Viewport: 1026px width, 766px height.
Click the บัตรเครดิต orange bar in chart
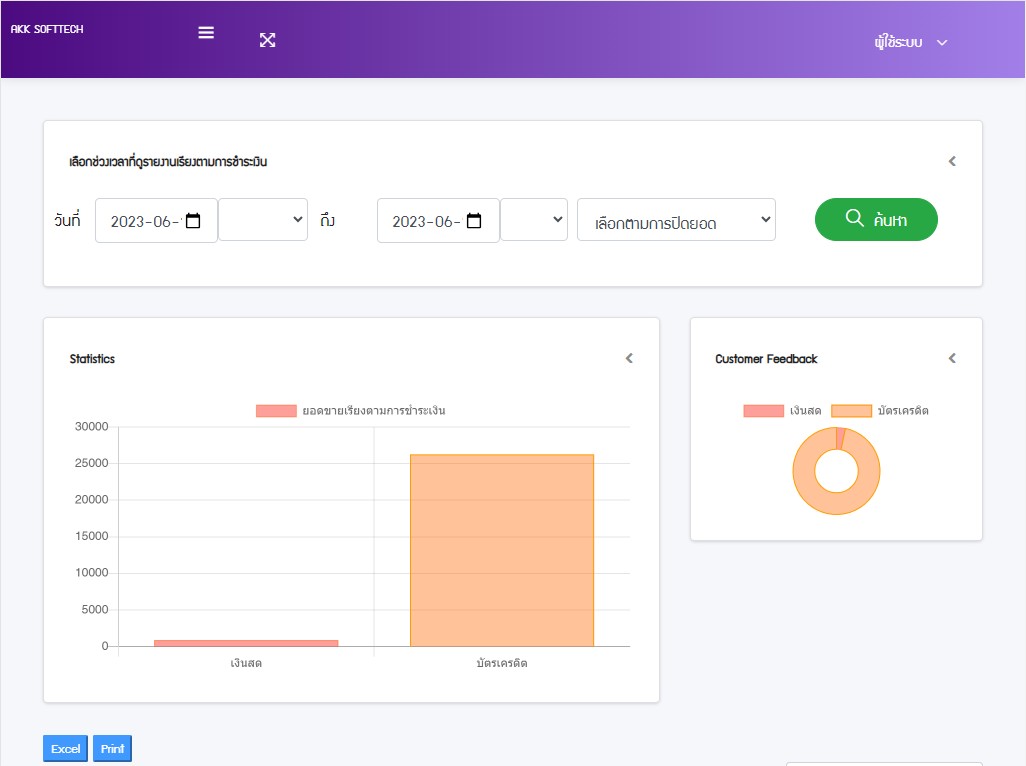(501, 550)
